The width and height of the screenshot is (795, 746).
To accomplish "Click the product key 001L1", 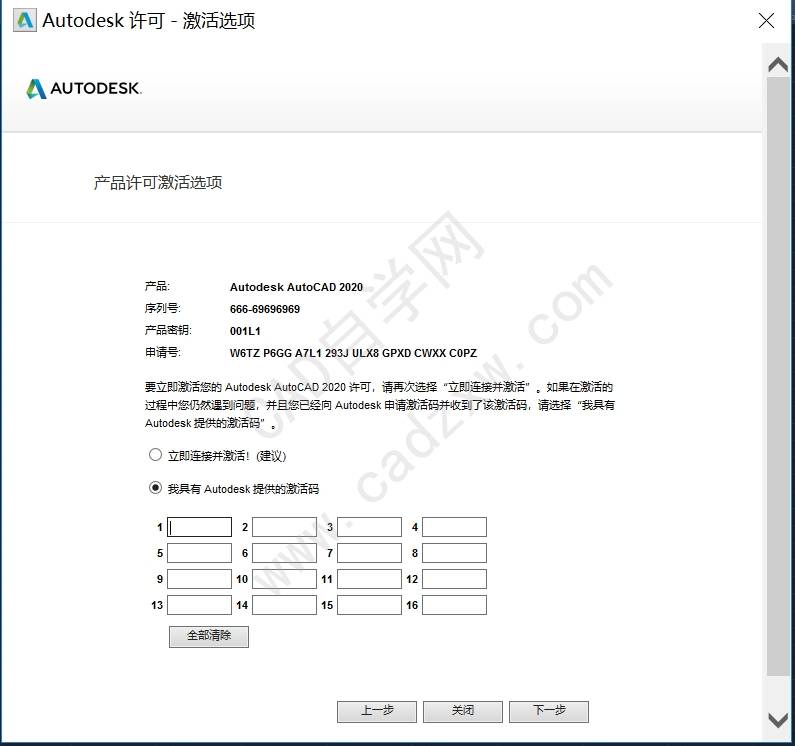I will [245, 331].
